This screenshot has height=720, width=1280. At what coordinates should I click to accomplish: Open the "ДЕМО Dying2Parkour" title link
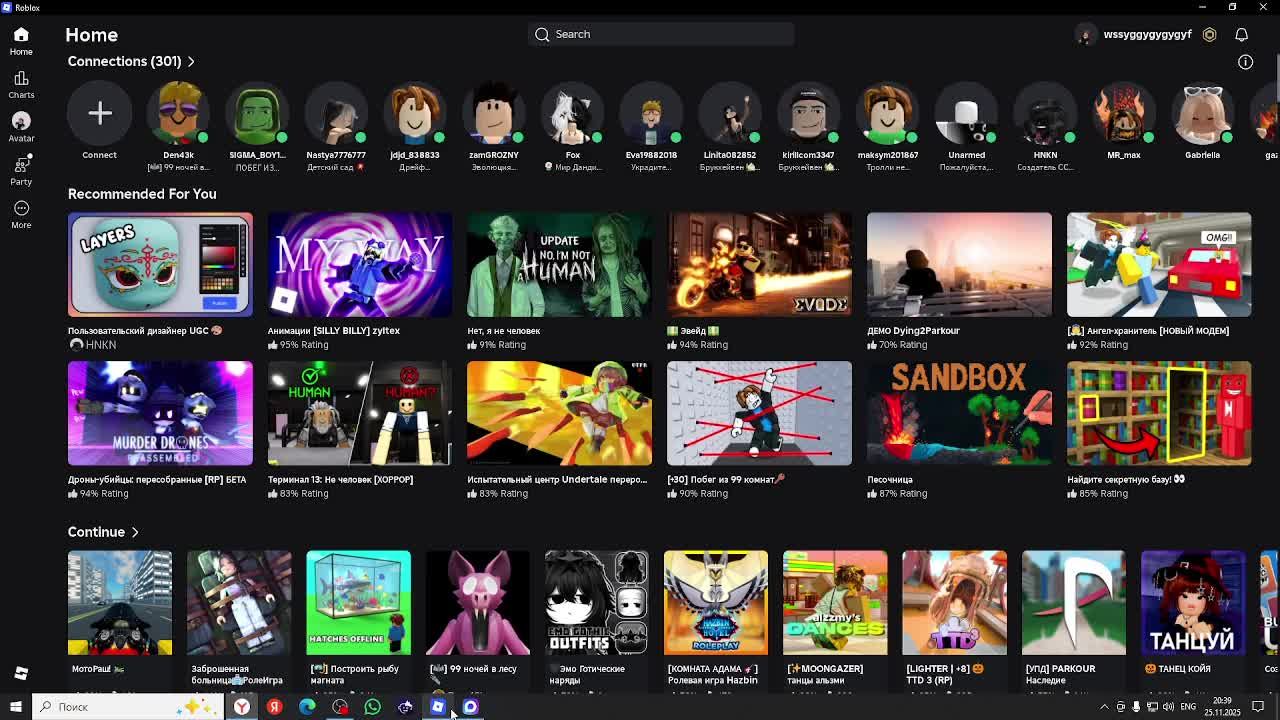click(x=913, y=331)
